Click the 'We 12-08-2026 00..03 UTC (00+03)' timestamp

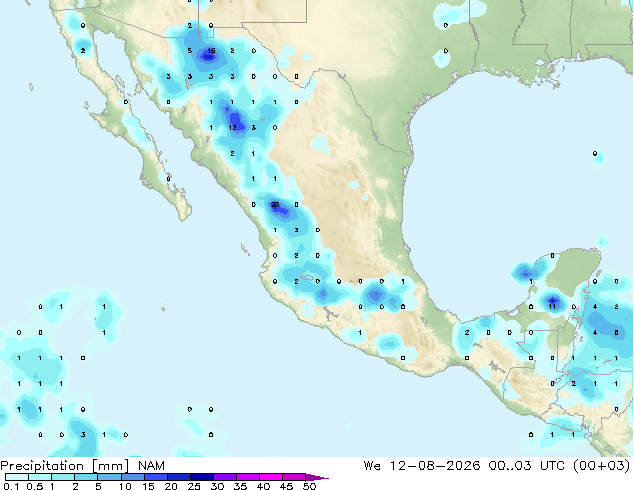click(497, 465)
